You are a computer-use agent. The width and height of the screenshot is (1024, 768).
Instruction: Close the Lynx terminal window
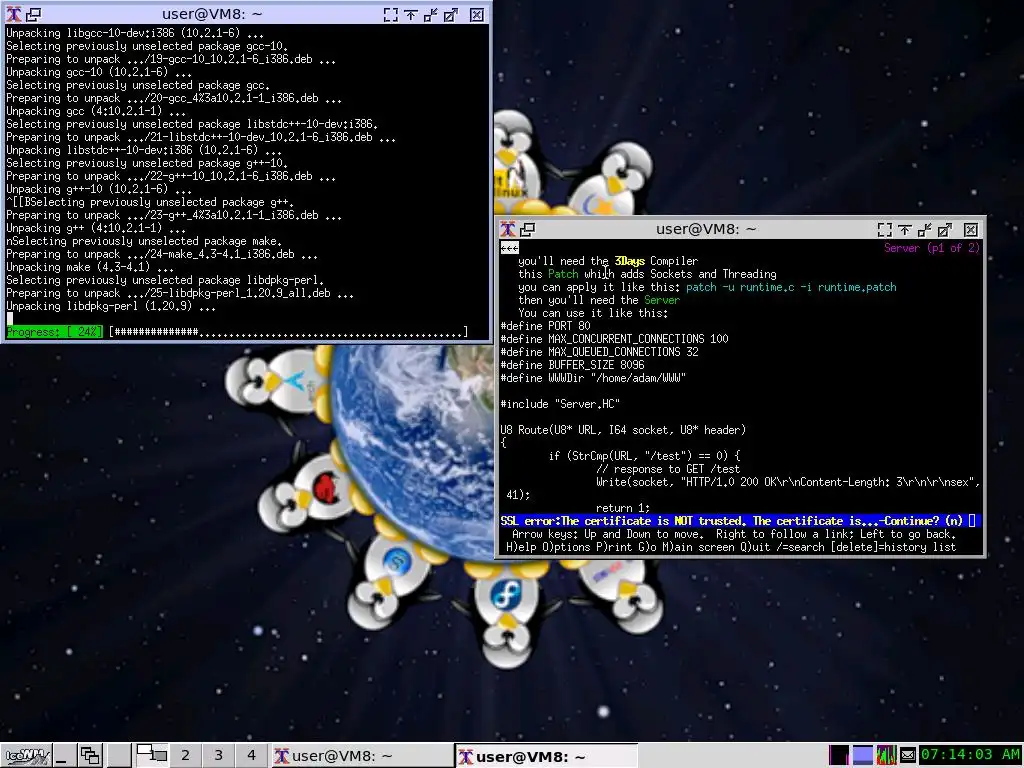coord(970,229)
